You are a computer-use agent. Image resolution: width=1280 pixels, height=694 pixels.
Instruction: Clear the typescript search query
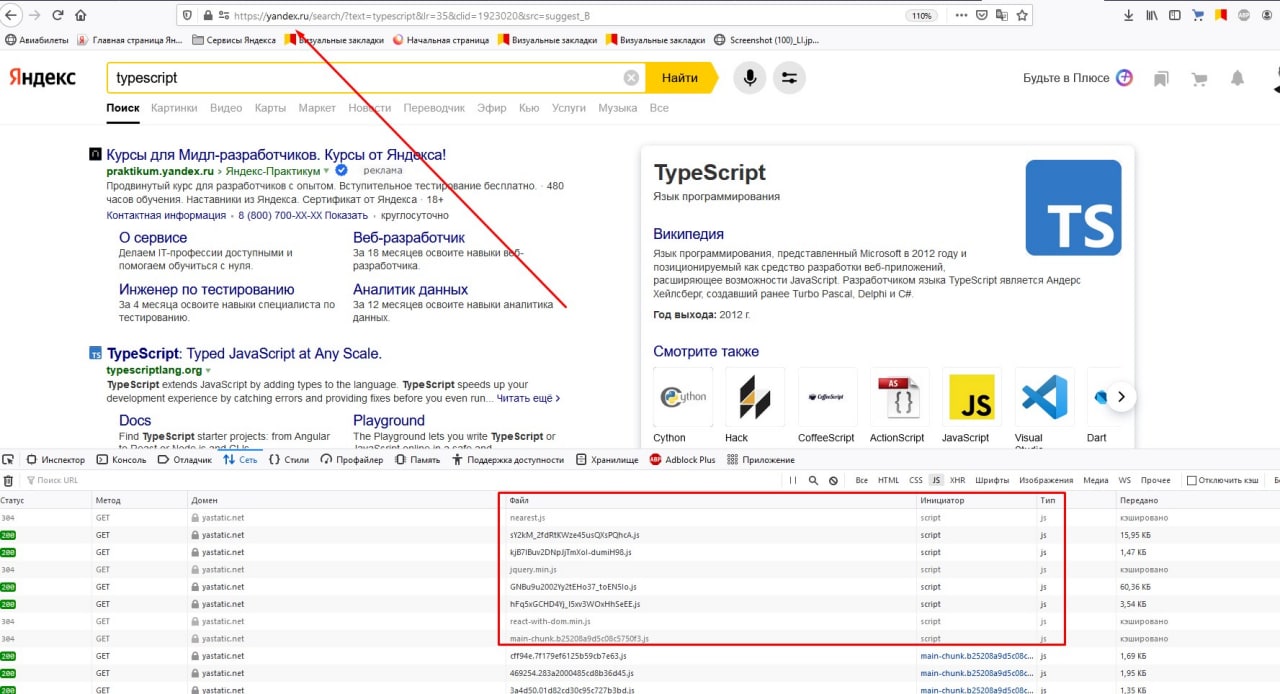tap(631, 78)
